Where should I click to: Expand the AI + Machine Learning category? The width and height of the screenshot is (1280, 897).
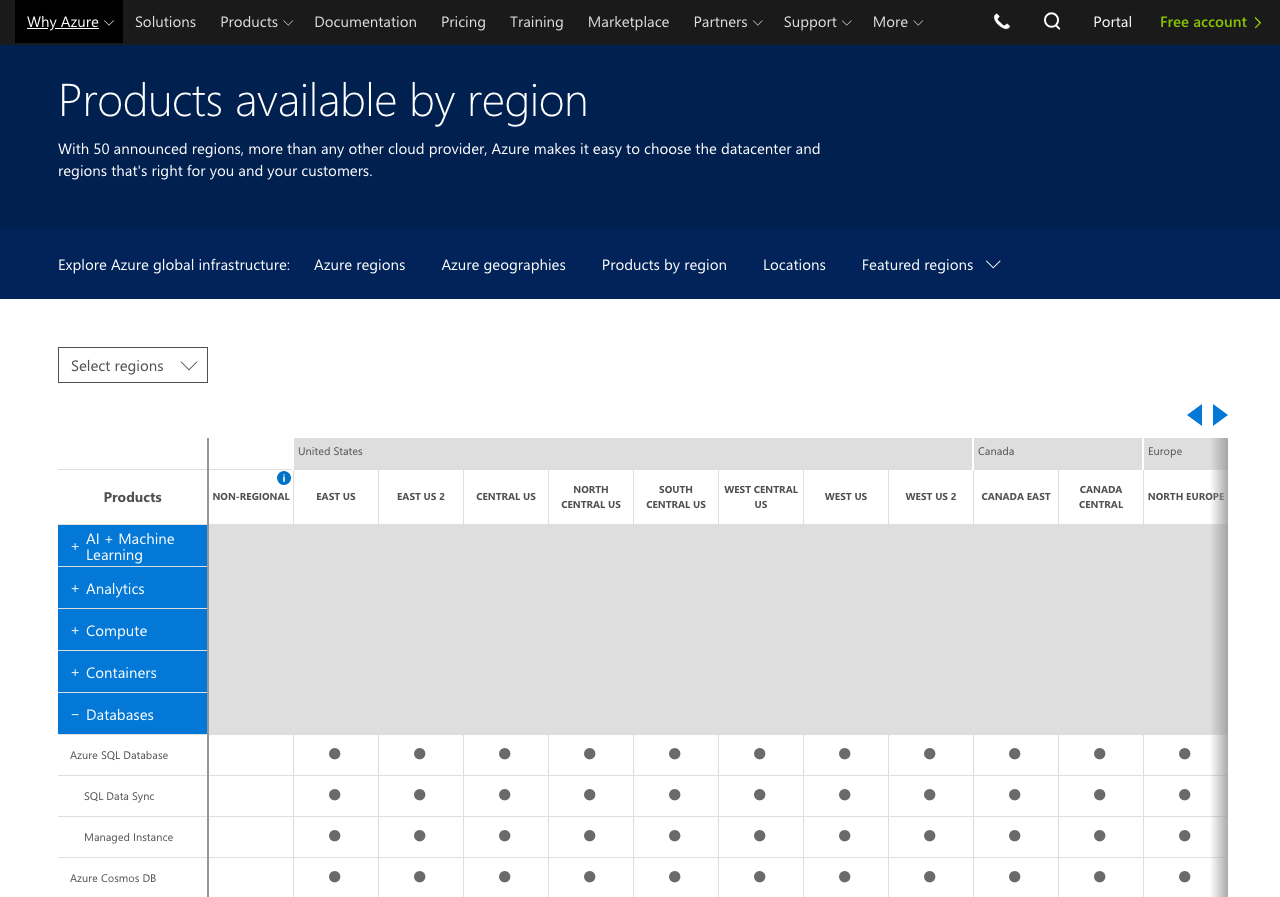(x=133, y=546)
